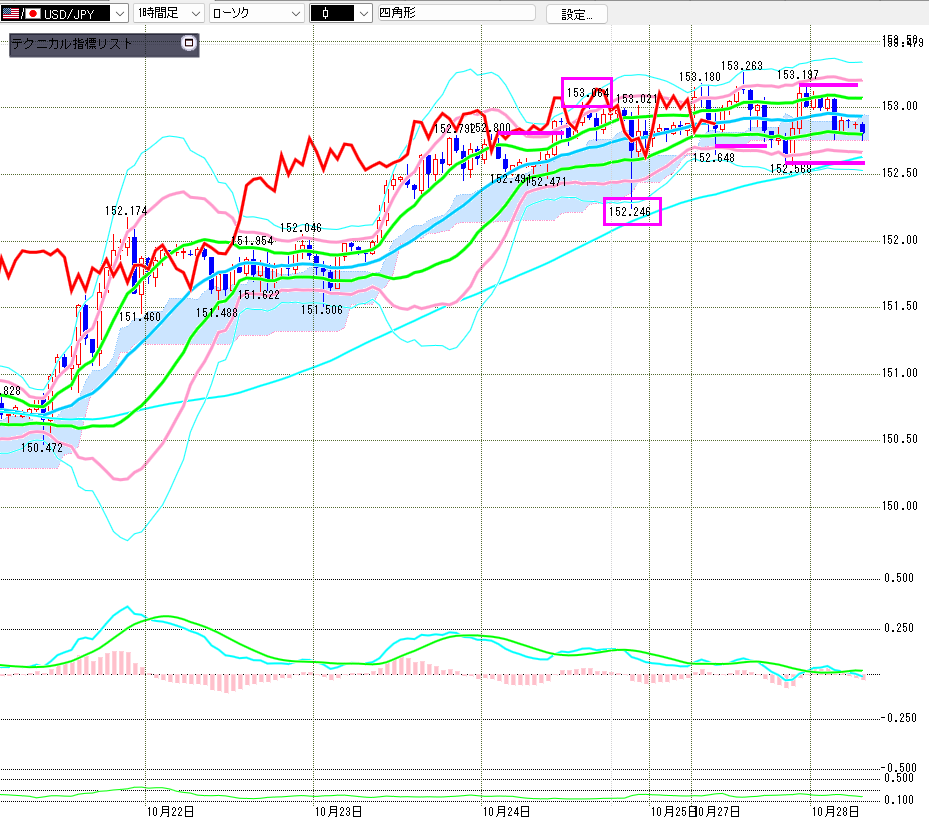Image resolution: width=929 pixels, height=821 pixels.
Task: Click the Japan flag icon
Action: coord(33,14)
